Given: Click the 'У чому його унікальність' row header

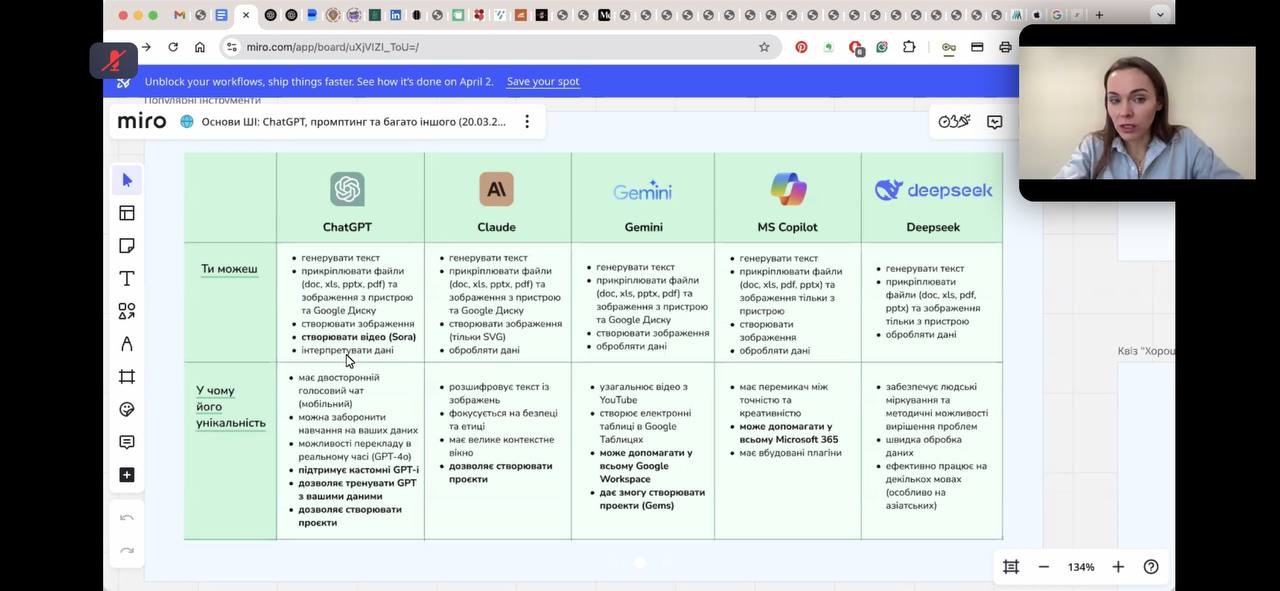Looking at the screenshot, I should pyautogui.click(x=231, y=406).
